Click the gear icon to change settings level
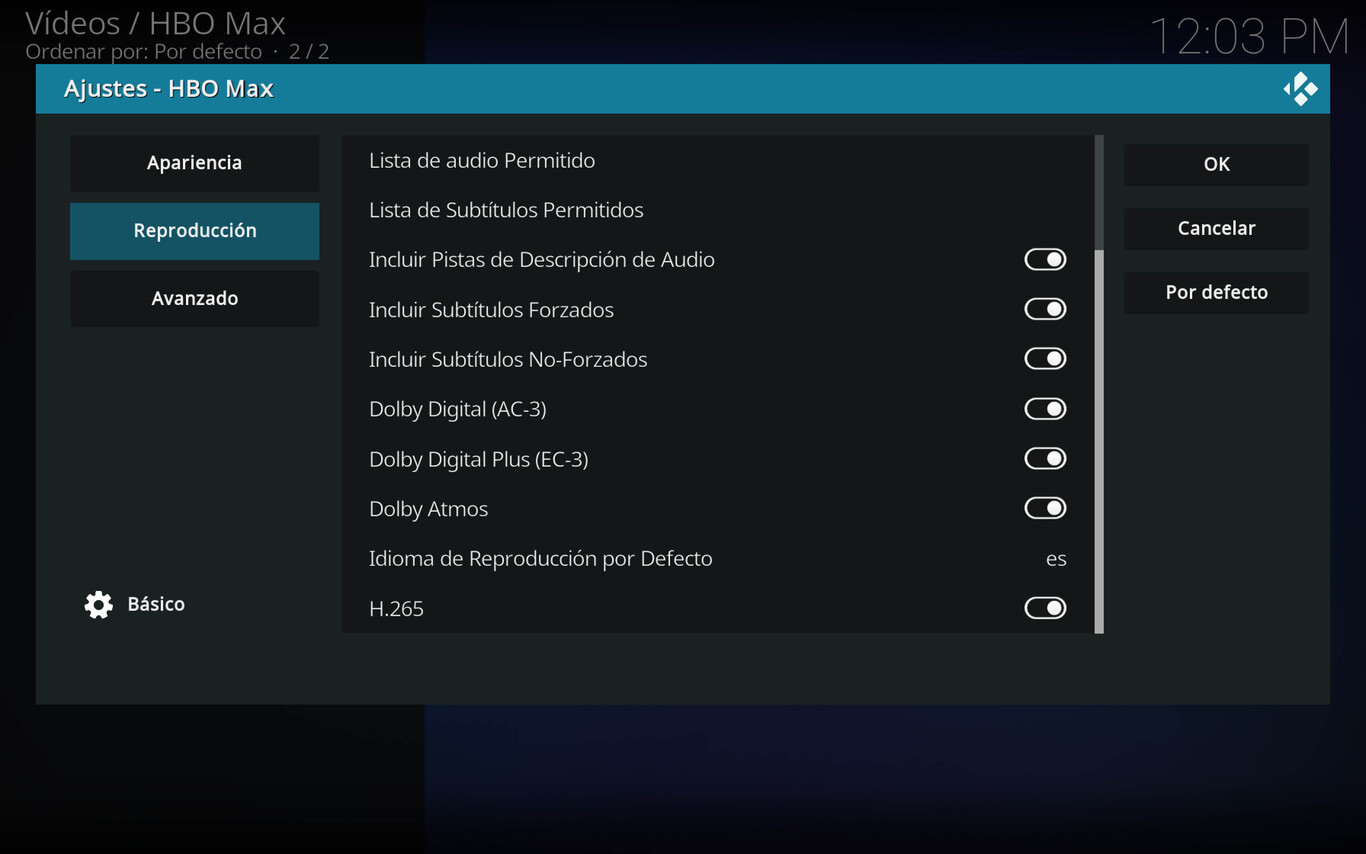 point(97,604)
